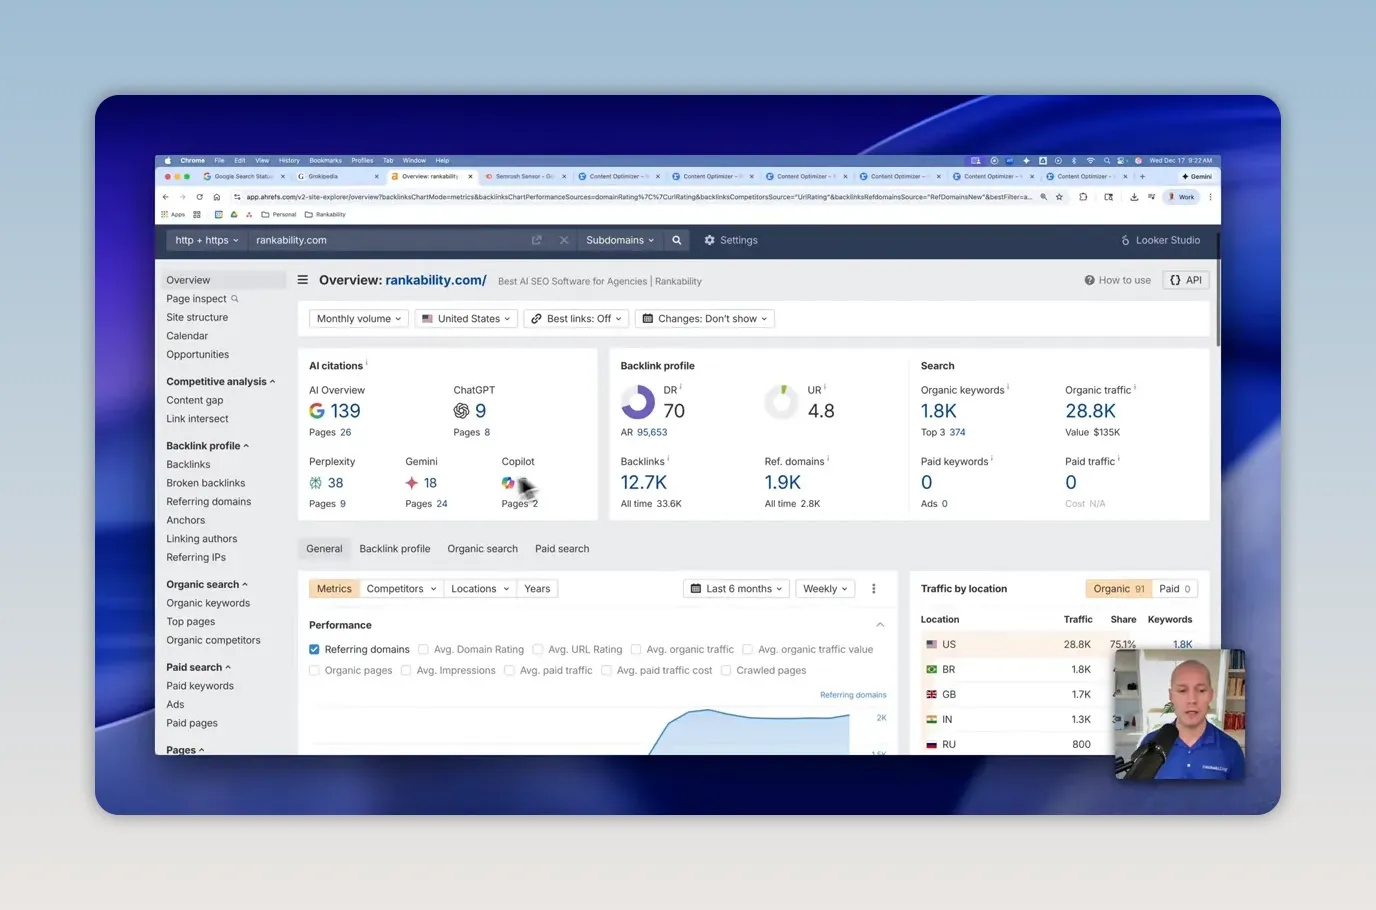This screenshot has width=1376, height=910.
Task: Open the Bookmarks menu in macOS menu bar
Action: (325, 160)
